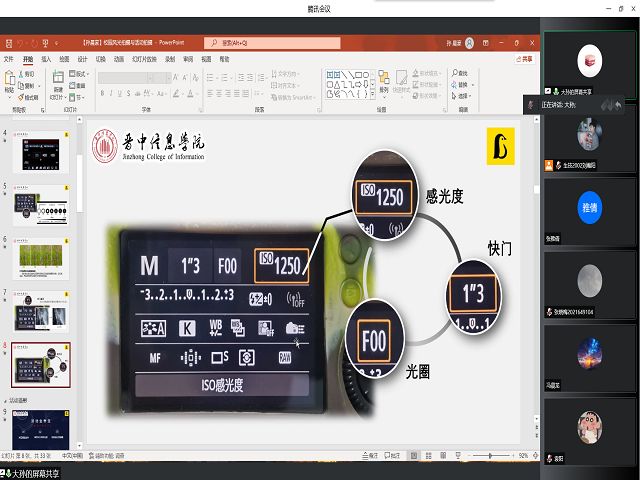Screen dimensions: 640x480
Task: Toggle Text Shadow formatting
Action: pyautogui.click(x=129, y=93)
